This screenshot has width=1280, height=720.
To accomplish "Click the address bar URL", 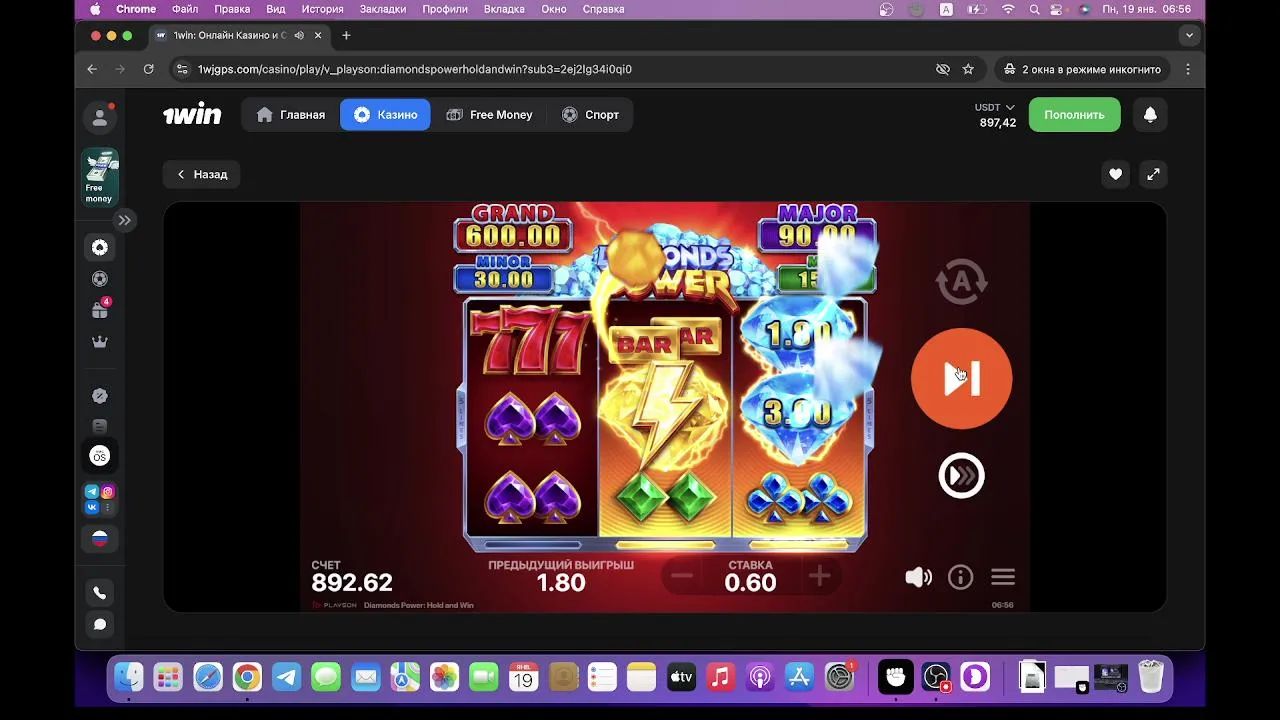I will (414, 69).
